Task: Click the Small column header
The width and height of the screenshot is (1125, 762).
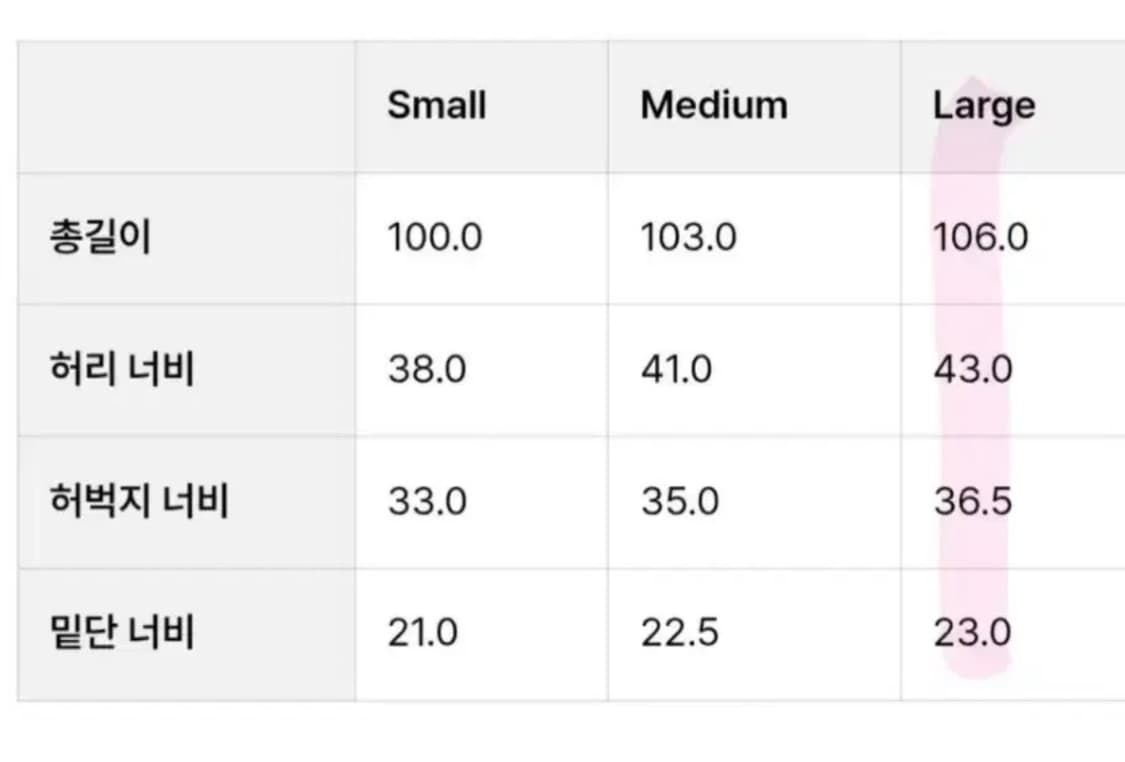Action: 437,105
